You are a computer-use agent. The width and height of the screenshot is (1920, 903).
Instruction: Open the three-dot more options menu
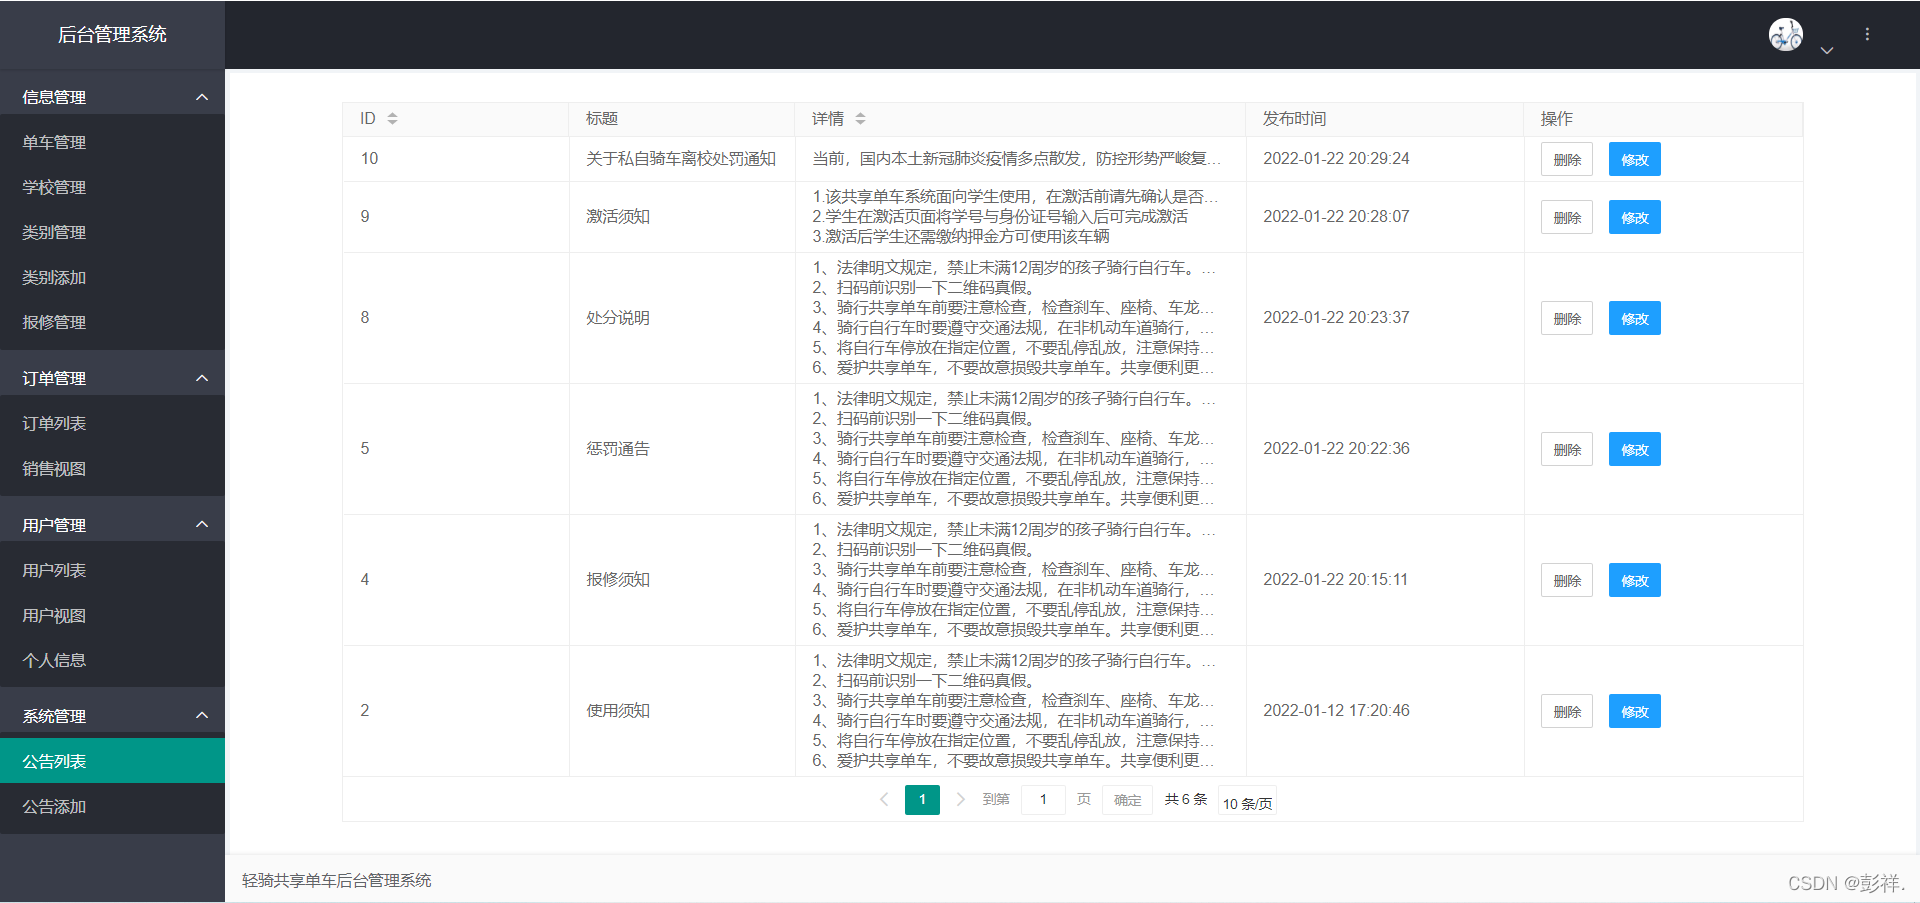click(1867, 34)
